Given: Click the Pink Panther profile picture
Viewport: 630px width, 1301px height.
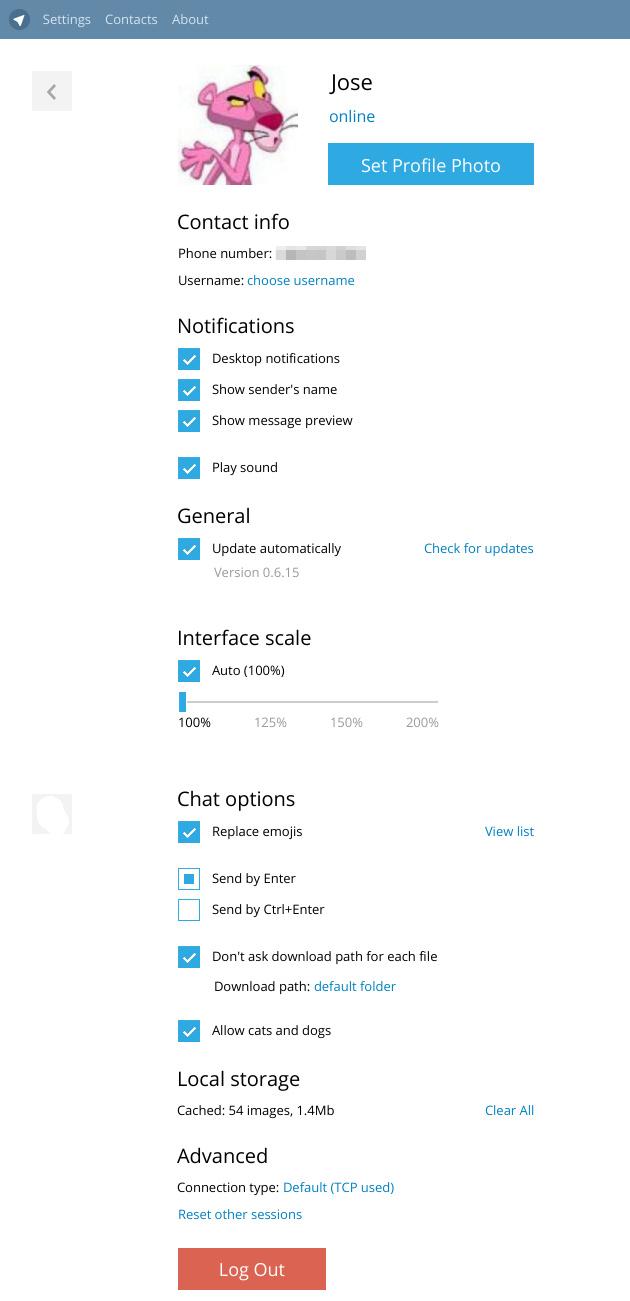Looking at the screenshot, I should point(238,125).
